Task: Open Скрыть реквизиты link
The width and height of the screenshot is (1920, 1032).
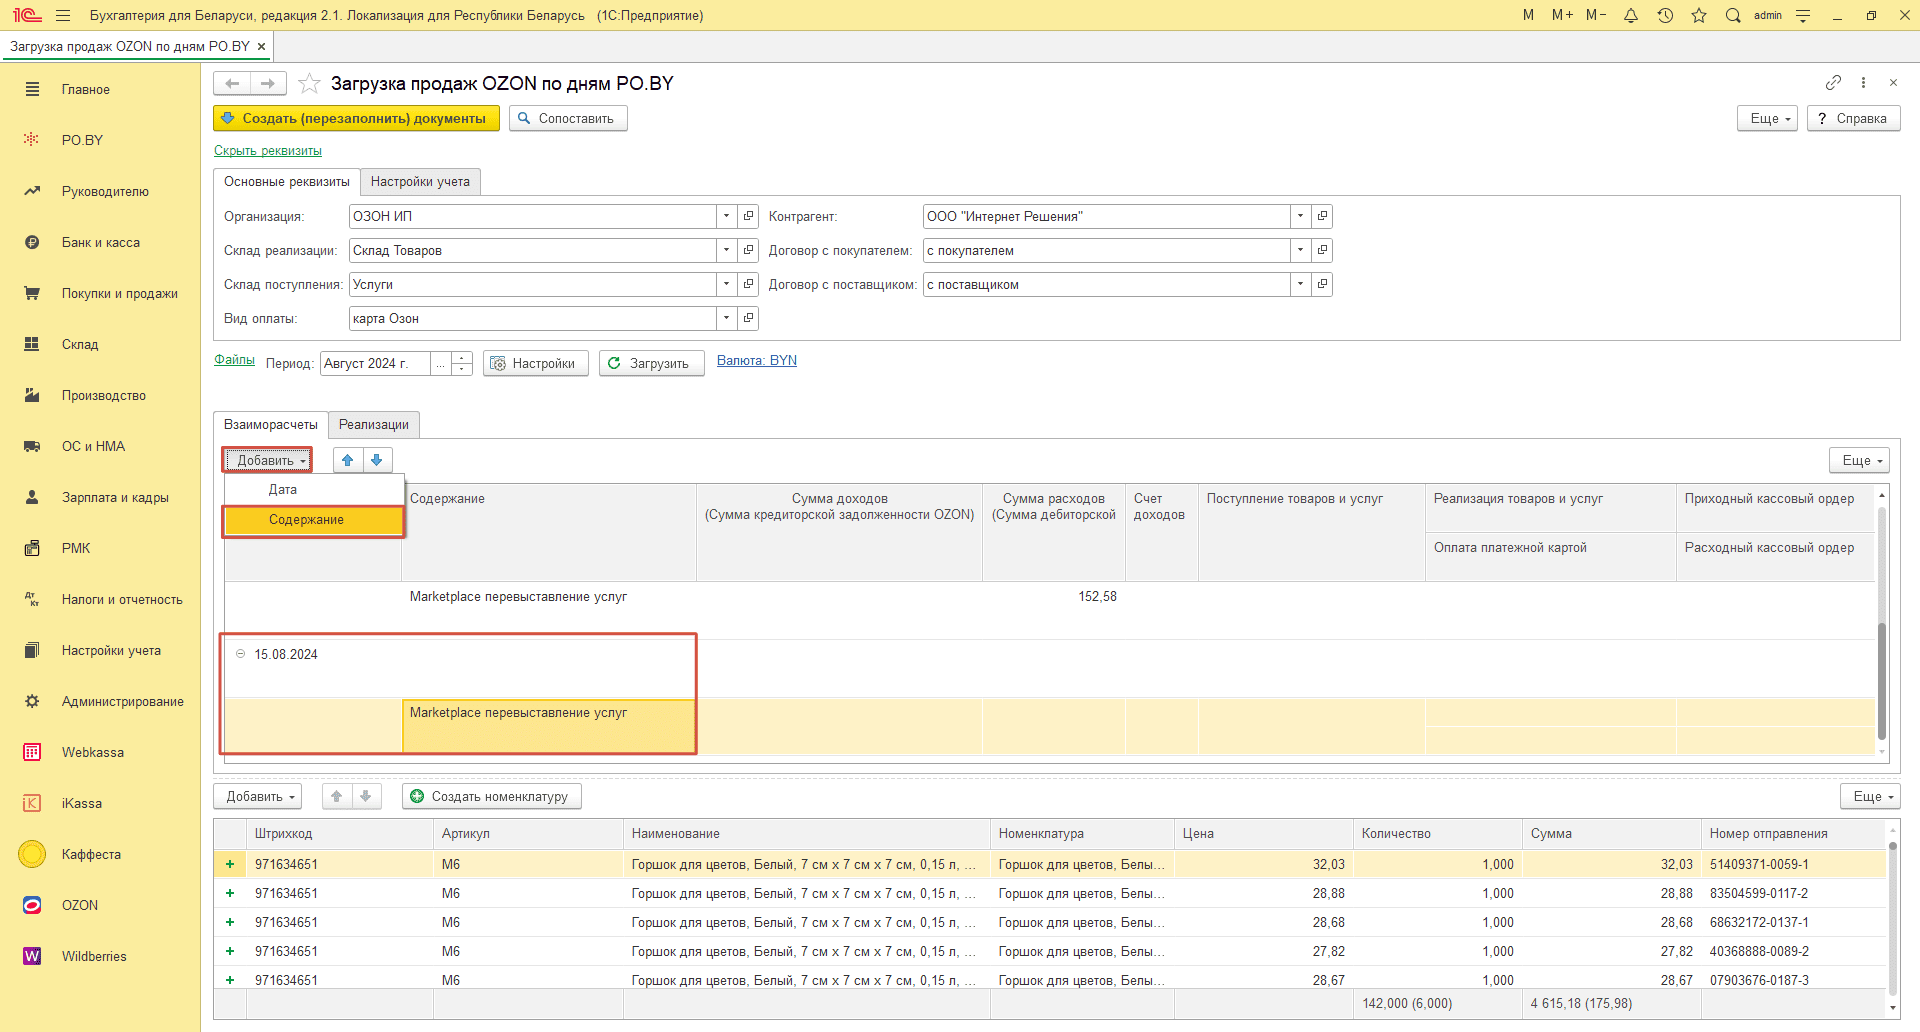Action: pyautogui.click(x=268, y=151)
